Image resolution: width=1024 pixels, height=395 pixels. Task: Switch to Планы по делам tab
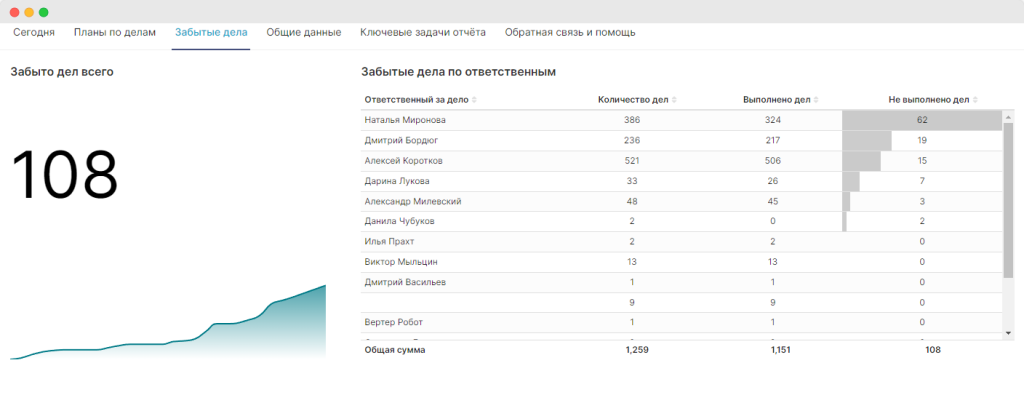(115, 33)
